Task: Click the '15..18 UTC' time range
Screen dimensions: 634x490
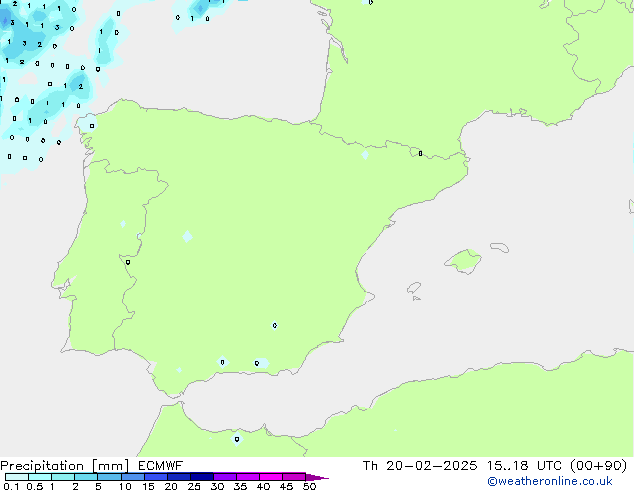Action: pyautogui.click(x=524, y=466)
